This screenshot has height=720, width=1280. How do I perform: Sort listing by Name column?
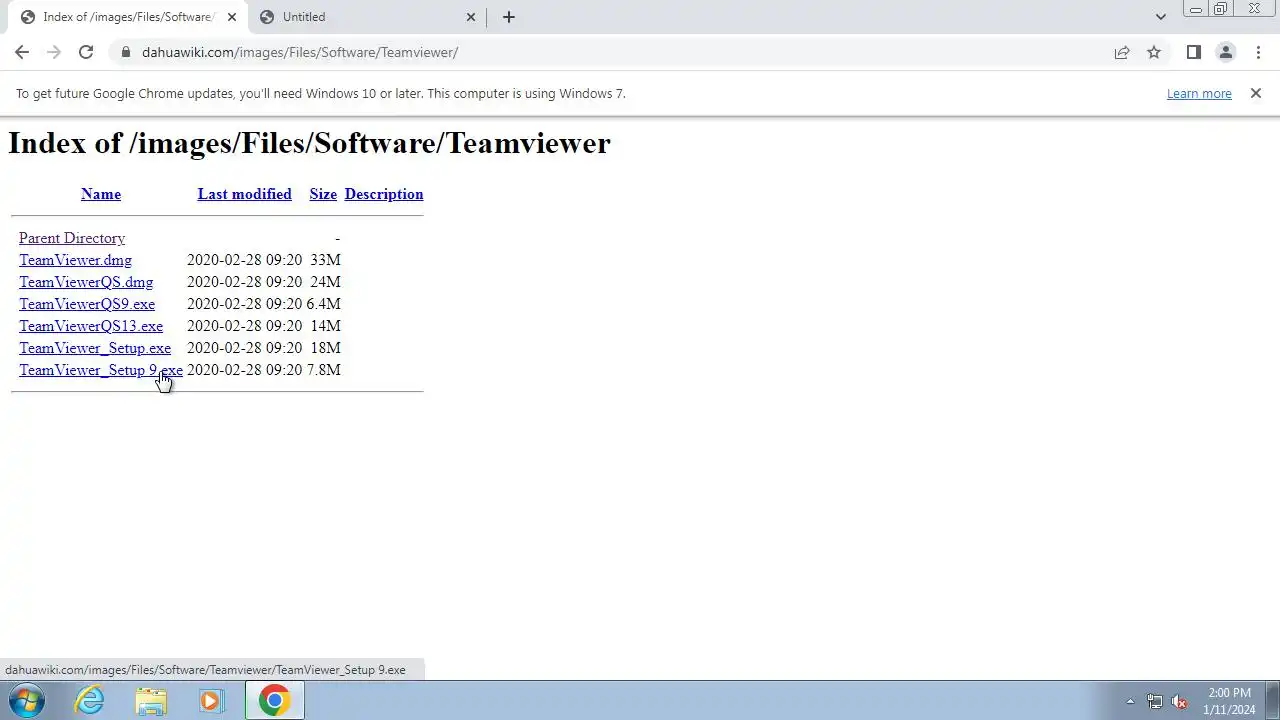coord(101,194)
